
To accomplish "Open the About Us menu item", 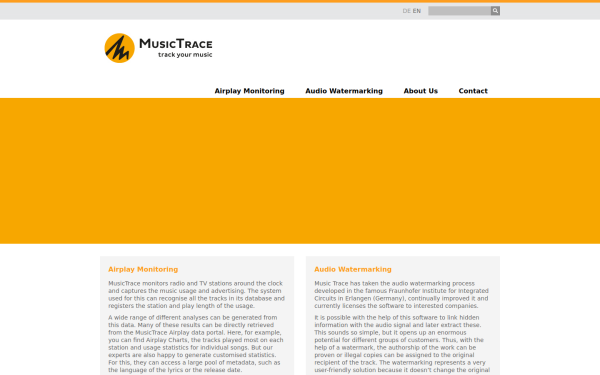I will [421, 91].
